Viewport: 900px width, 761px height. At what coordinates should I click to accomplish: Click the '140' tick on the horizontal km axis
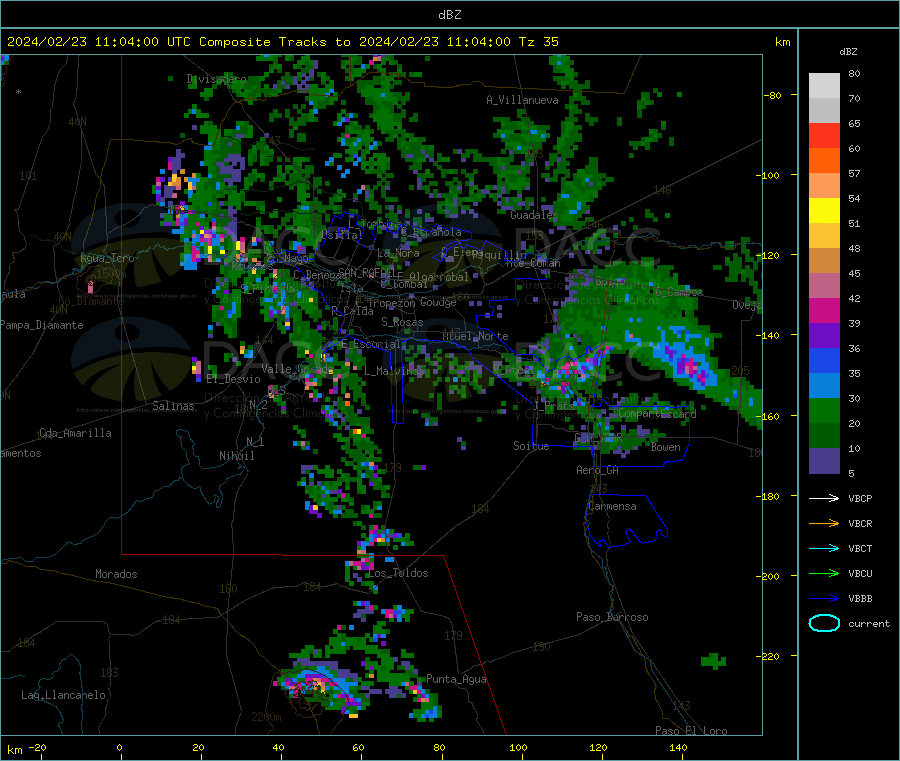678,747
